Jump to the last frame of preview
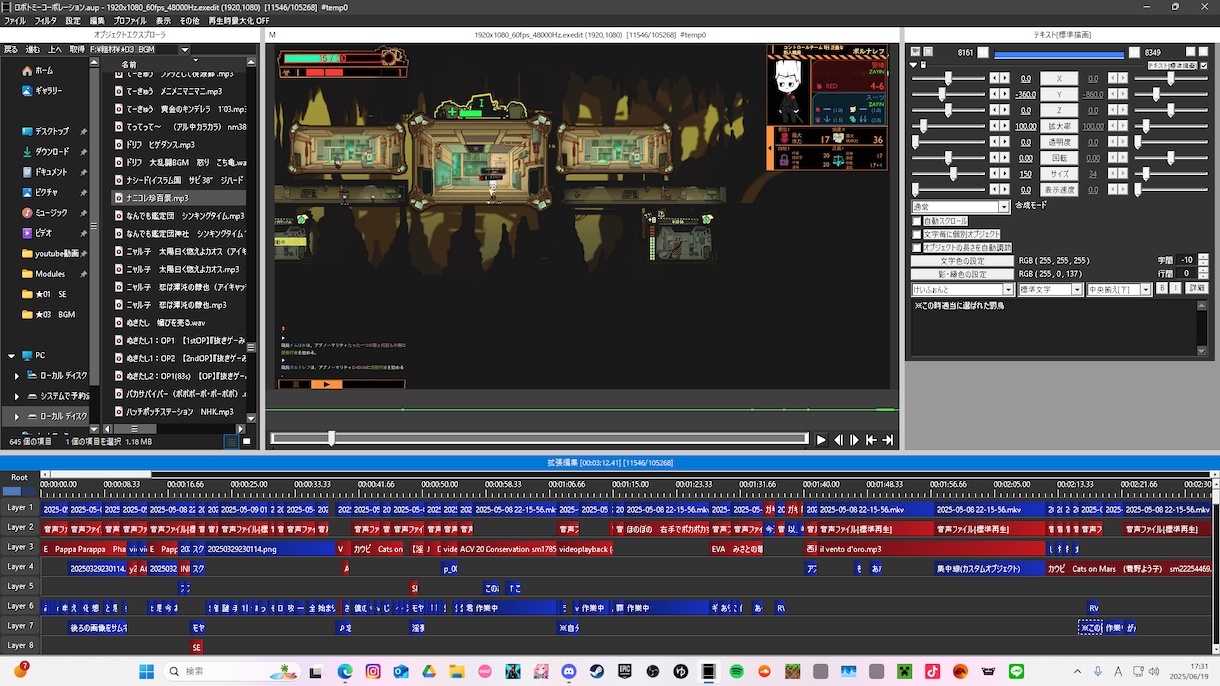This screenshot has height=686, width=1220. [888, 439]
